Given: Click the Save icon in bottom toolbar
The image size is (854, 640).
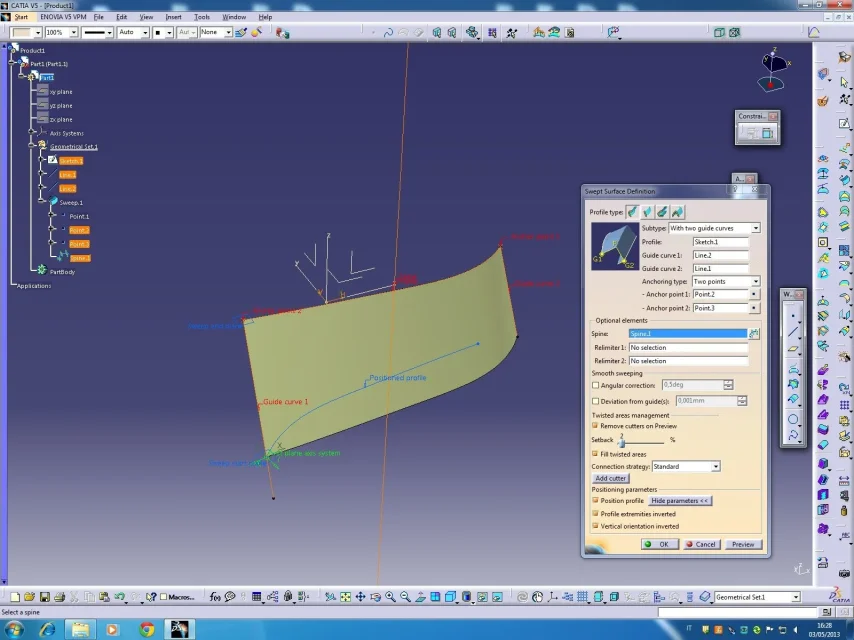Looking at the screenshot, I should point(44,597).
